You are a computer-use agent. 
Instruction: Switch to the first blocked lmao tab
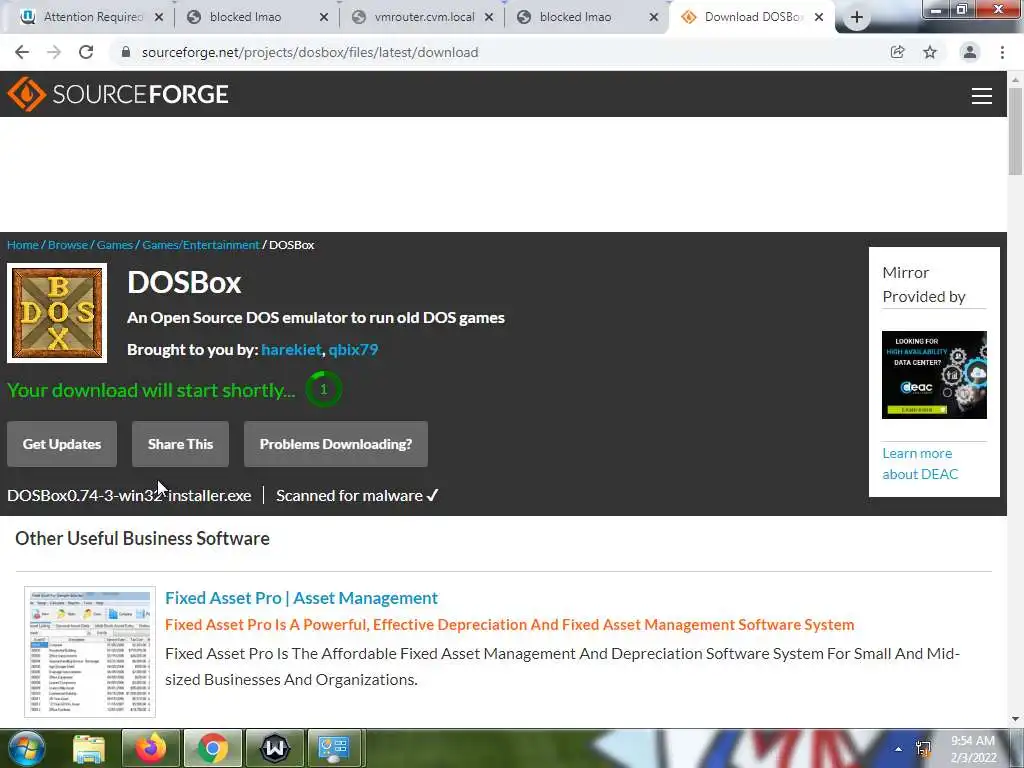246,18
